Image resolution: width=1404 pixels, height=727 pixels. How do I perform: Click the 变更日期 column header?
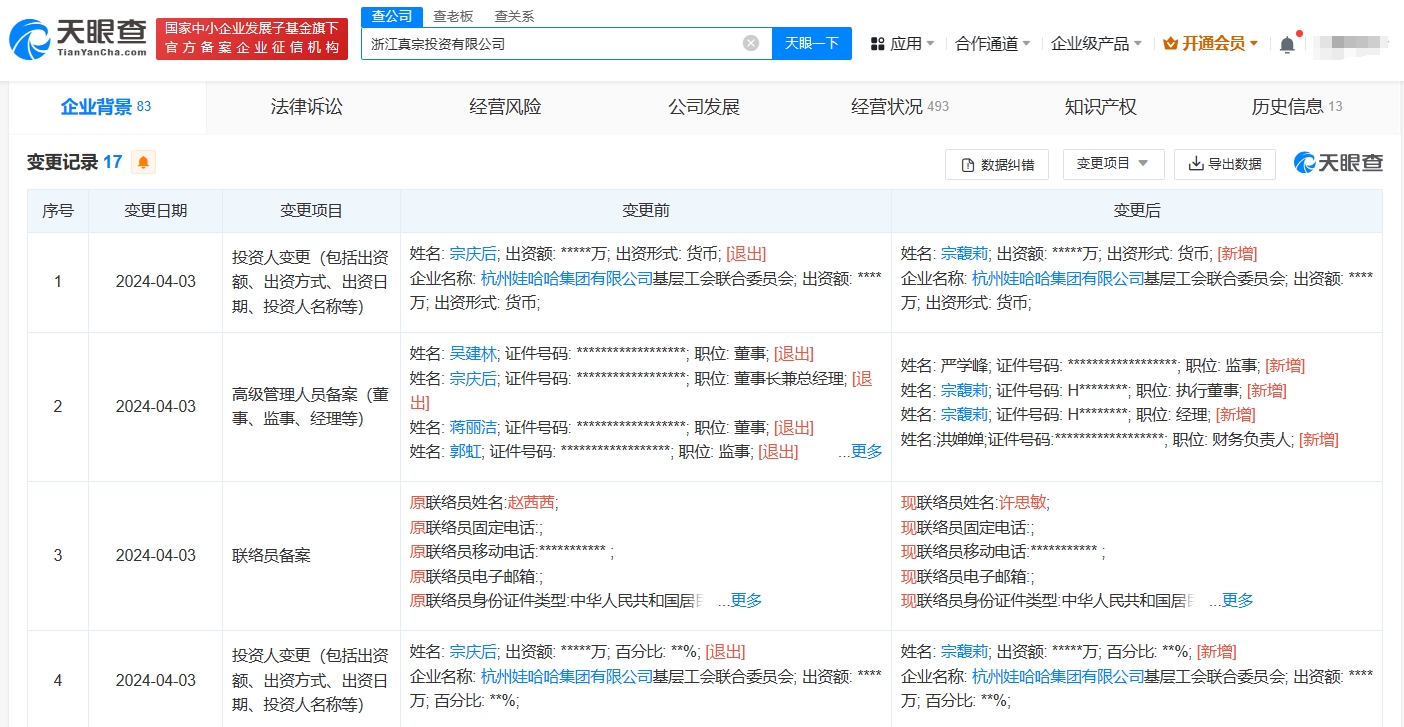tap(155, 211)
